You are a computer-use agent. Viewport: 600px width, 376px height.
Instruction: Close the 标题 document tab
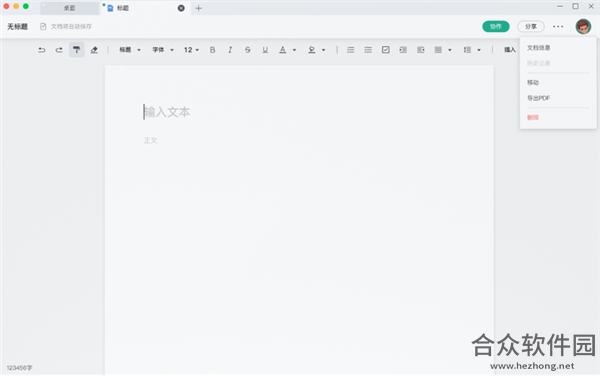point(181,8)
